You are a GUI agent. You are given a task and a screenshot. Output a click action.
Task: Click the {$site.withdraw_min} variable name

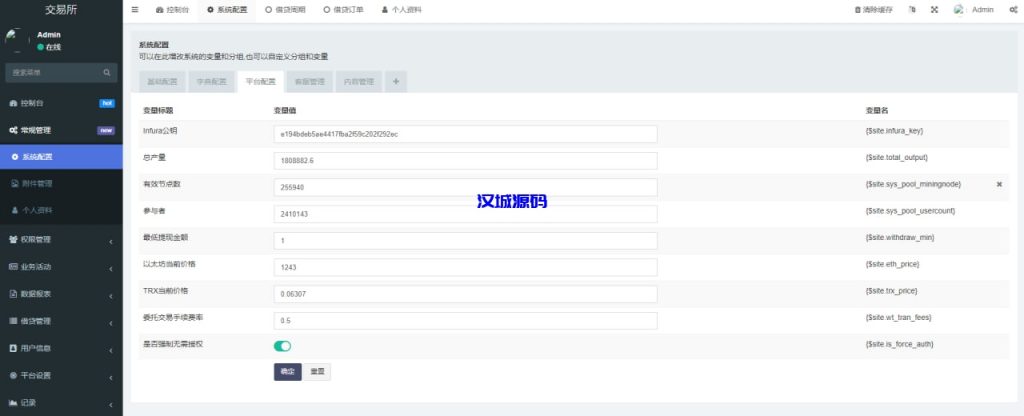coord(900,238)
